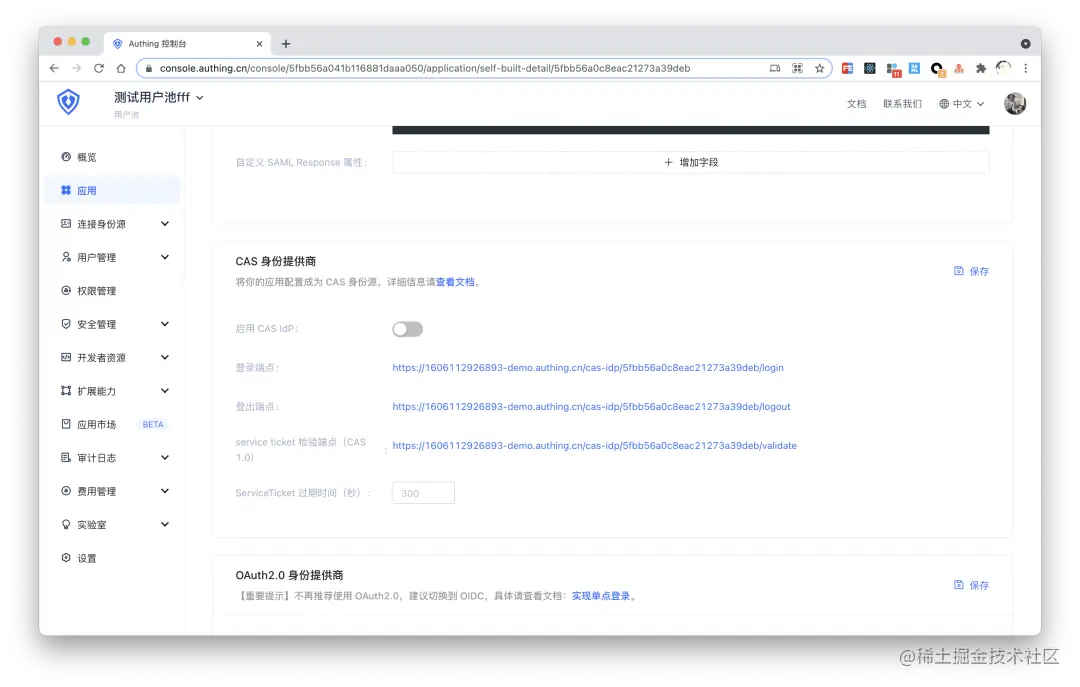This screenshot has width=1080, height=687.
Task: Click the CAS validate endpoint URL
Action: (594, 446)
